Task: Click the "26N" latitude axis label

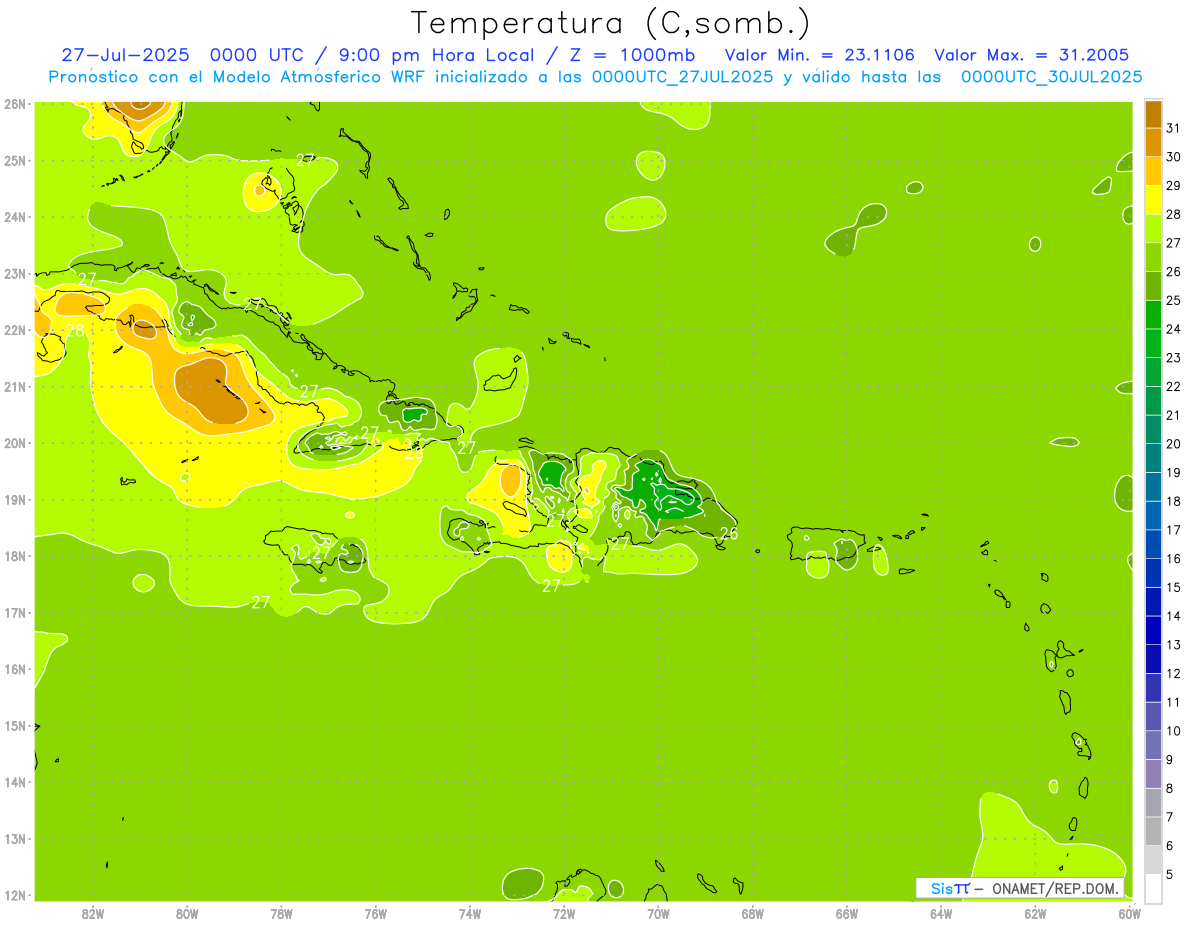Action: click(15, 104)
